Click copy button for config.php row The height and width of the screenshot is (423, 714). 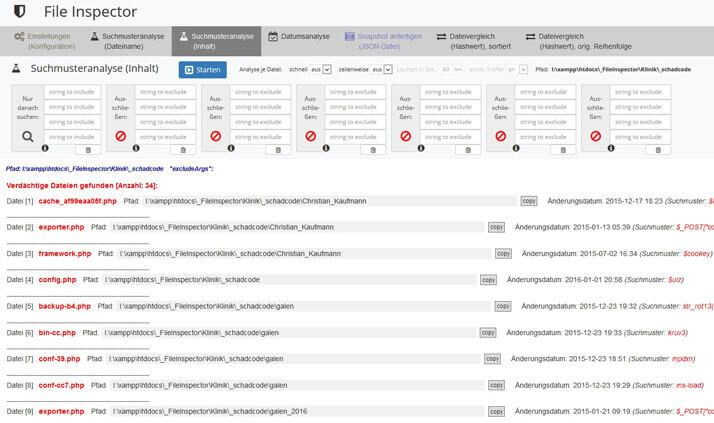tap(488, 280)
